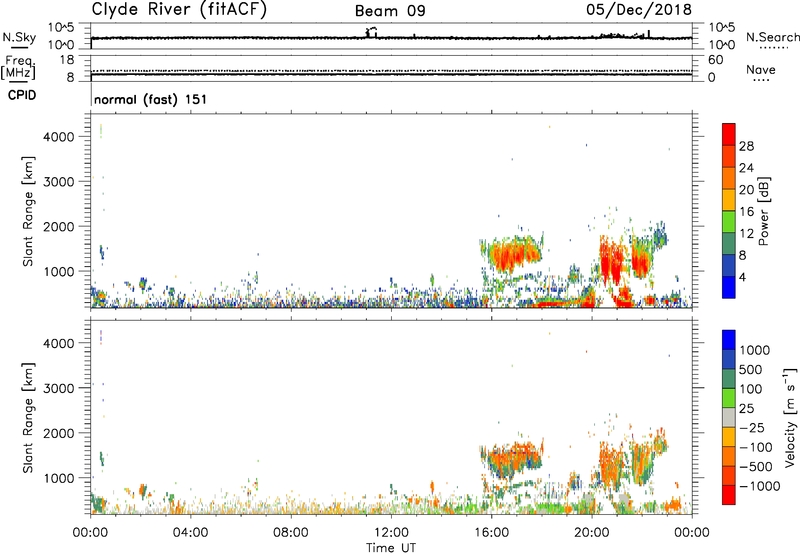Image resolution: width=800 pixels, height=554 pixels.
Task: Click the CPID label
Action: pos(22,95)
